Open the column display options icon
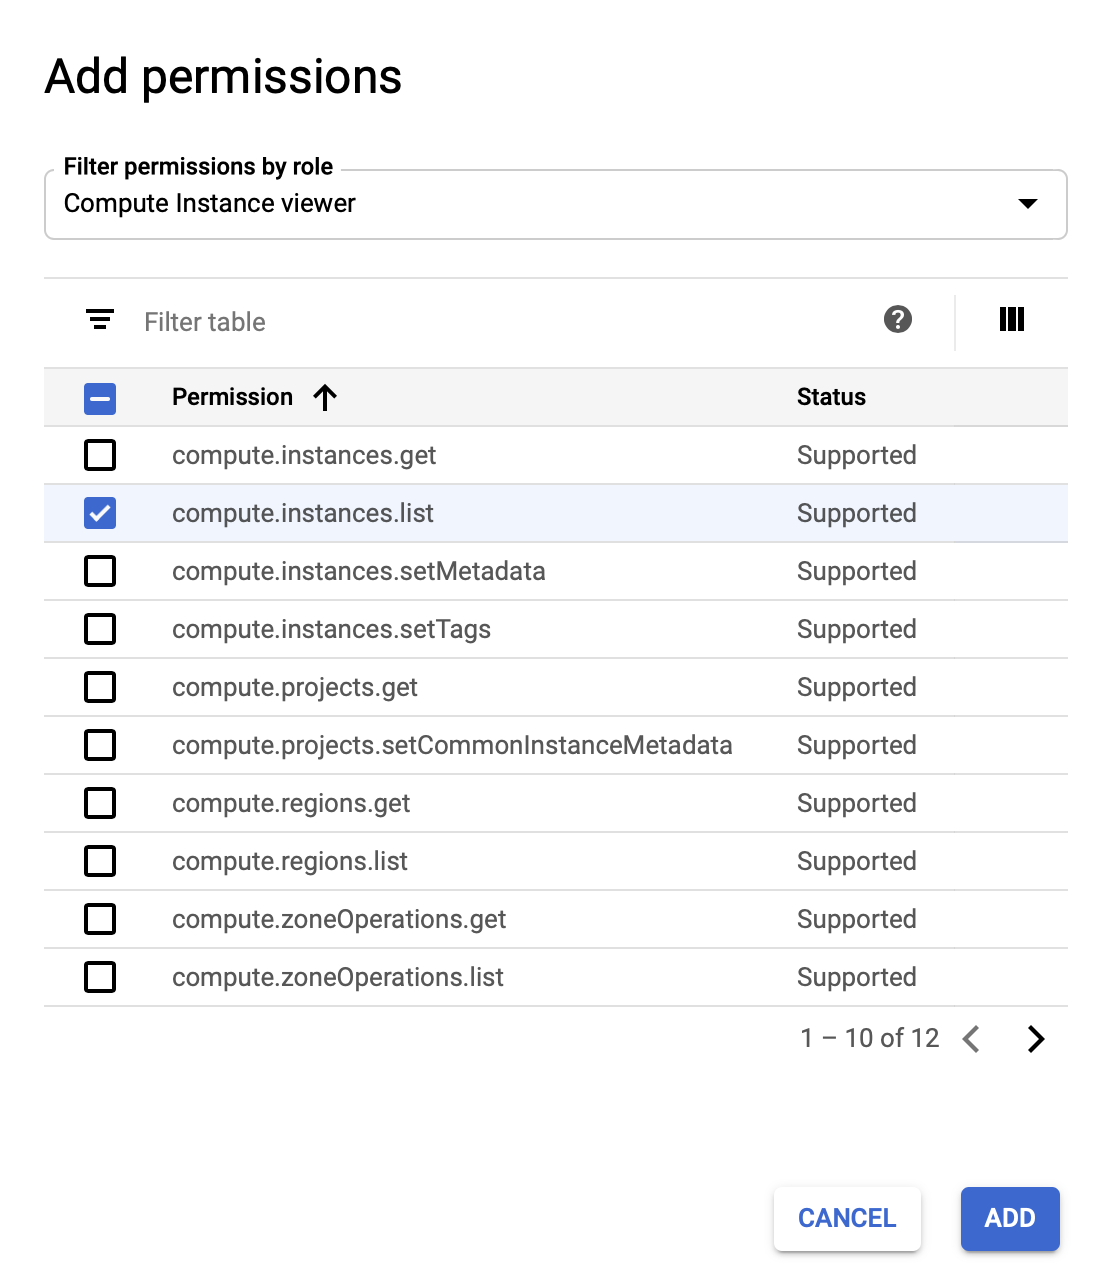This screenshot has height=1274, width=1102. click(1011, 320)
